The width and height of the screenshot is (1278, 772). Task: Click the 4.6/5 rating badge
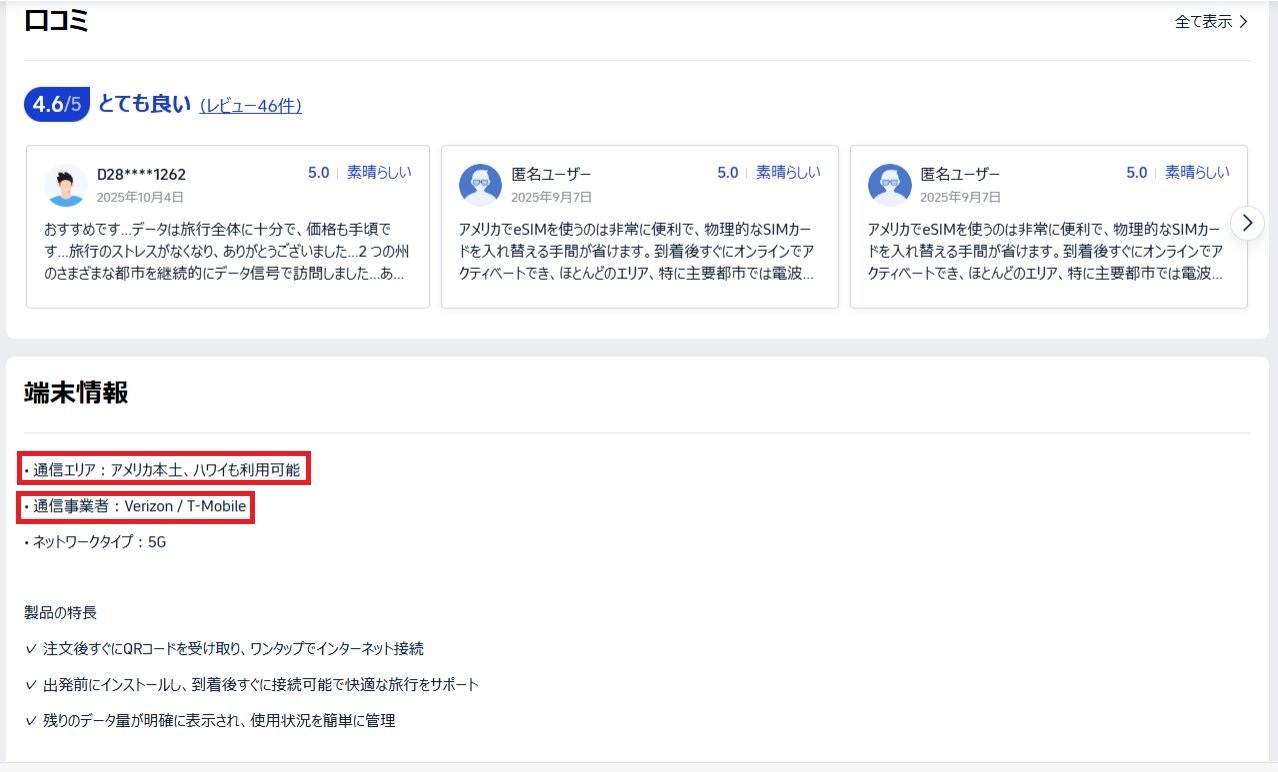[56, 104]
